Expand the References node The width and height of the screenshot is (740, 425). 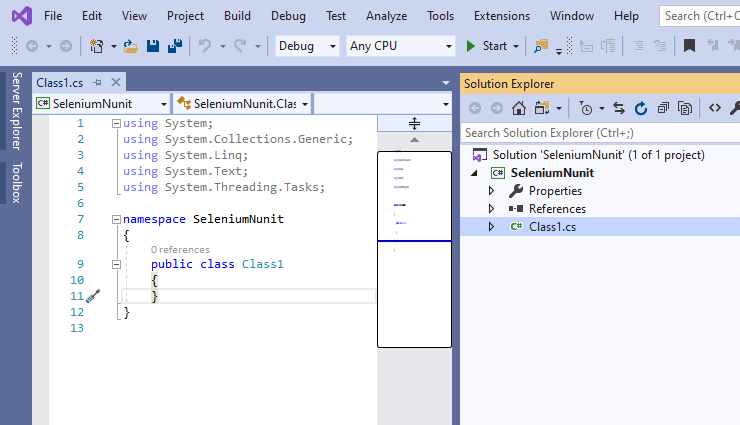tap(491, 208)
